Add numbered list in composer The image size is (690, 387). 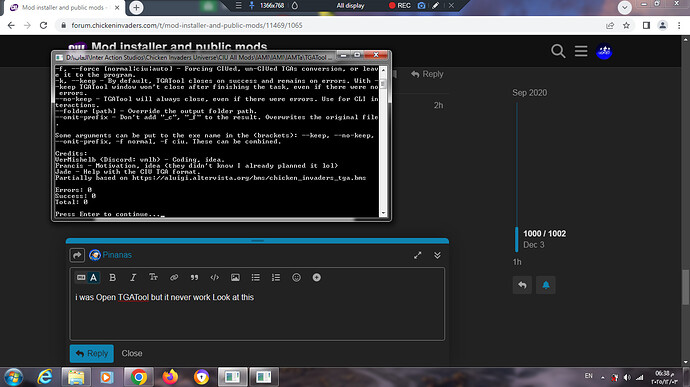point(276,277)
